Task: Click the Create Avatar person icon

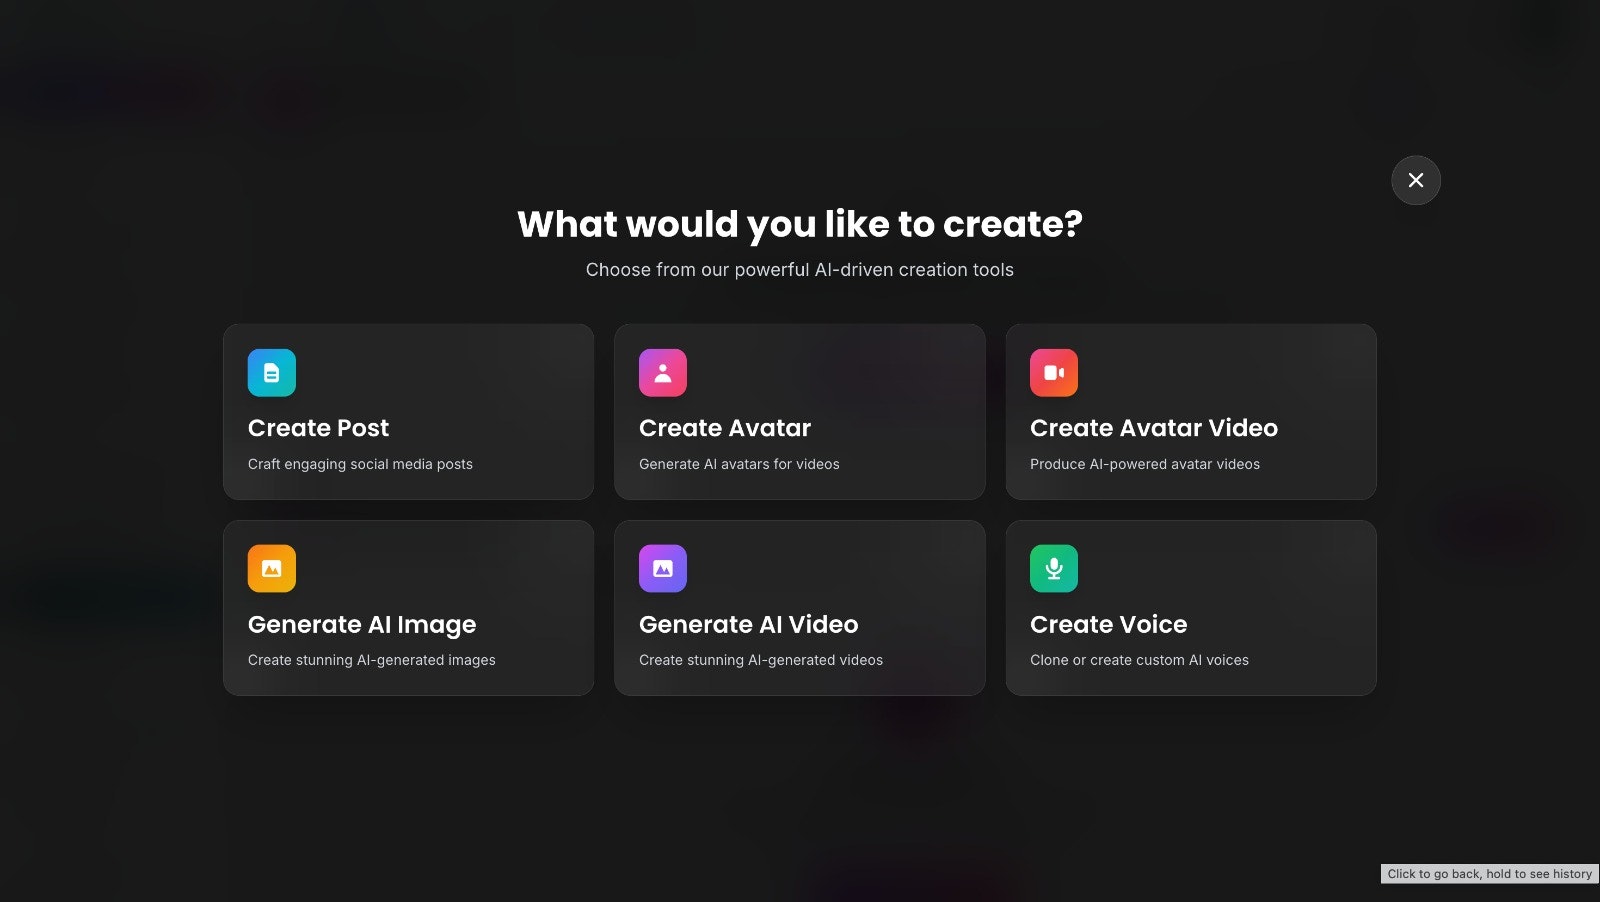Action: click(x=662, y=372)
